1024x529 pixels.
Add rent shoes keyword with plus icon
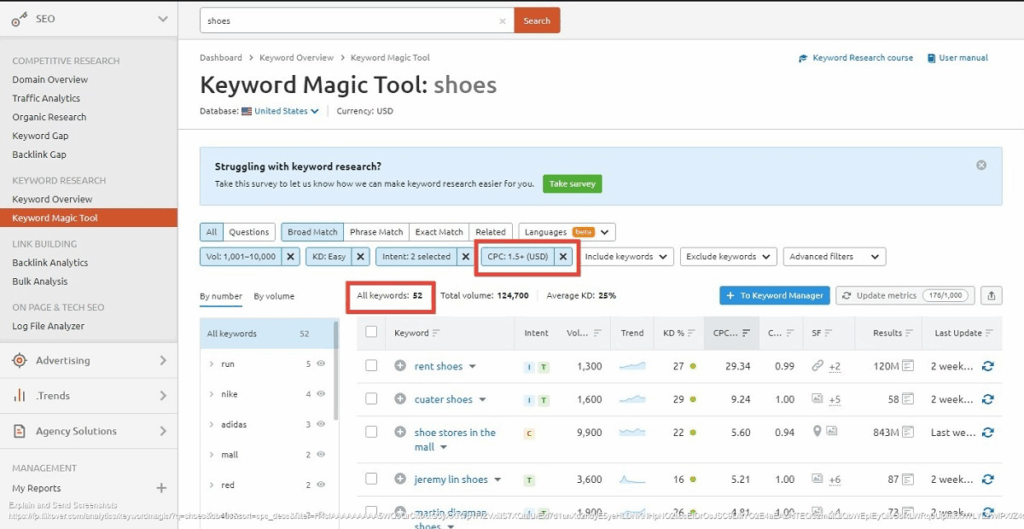(x=400, y=366)
